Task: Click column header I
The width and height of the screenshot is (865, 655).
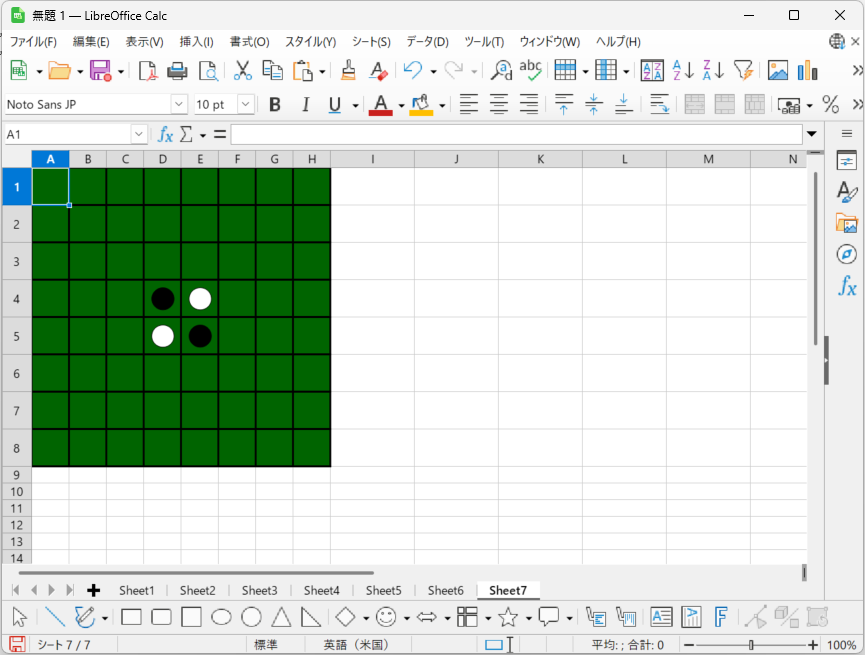Action: pyautogui.click(x=372, y=159)
